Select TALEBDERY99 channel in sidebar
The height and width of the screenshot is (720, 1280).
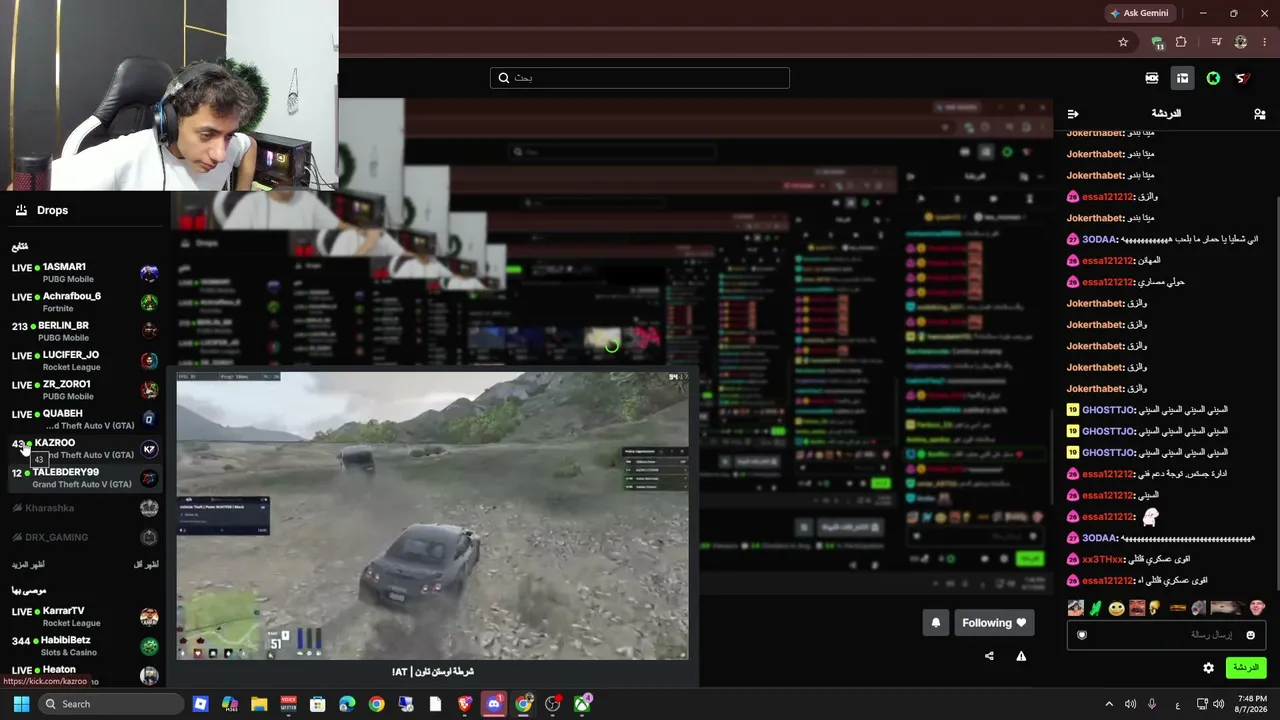coord(85,478)
